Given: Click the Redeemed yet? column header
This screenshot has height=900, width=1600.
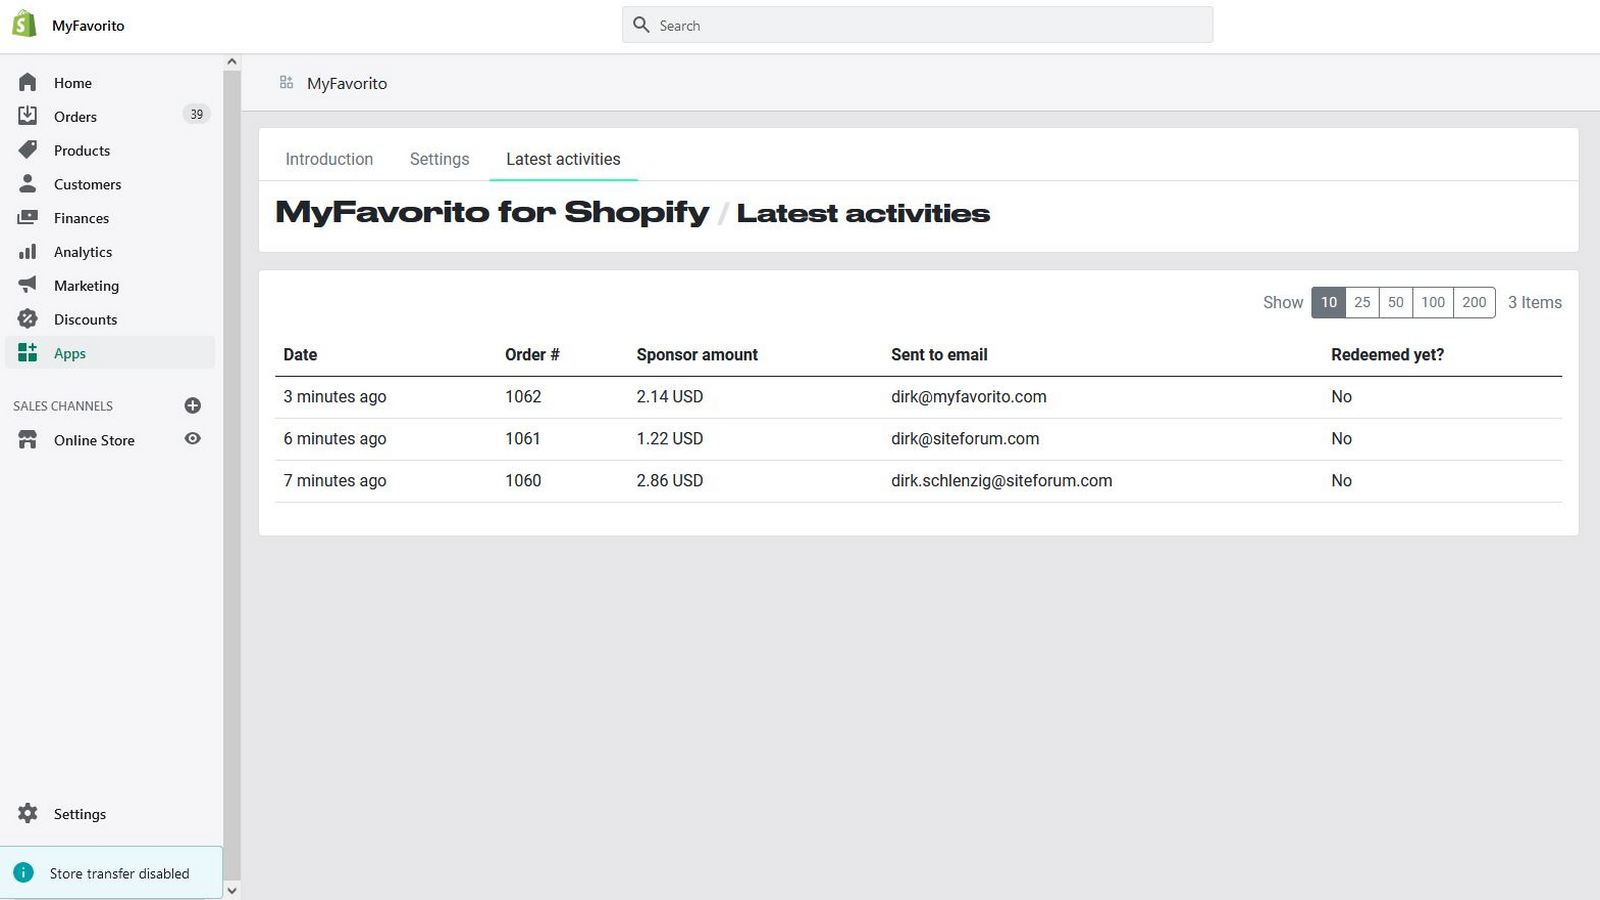Looking at the screenshot, I should pyautogui.click(x=1387, y=354).
